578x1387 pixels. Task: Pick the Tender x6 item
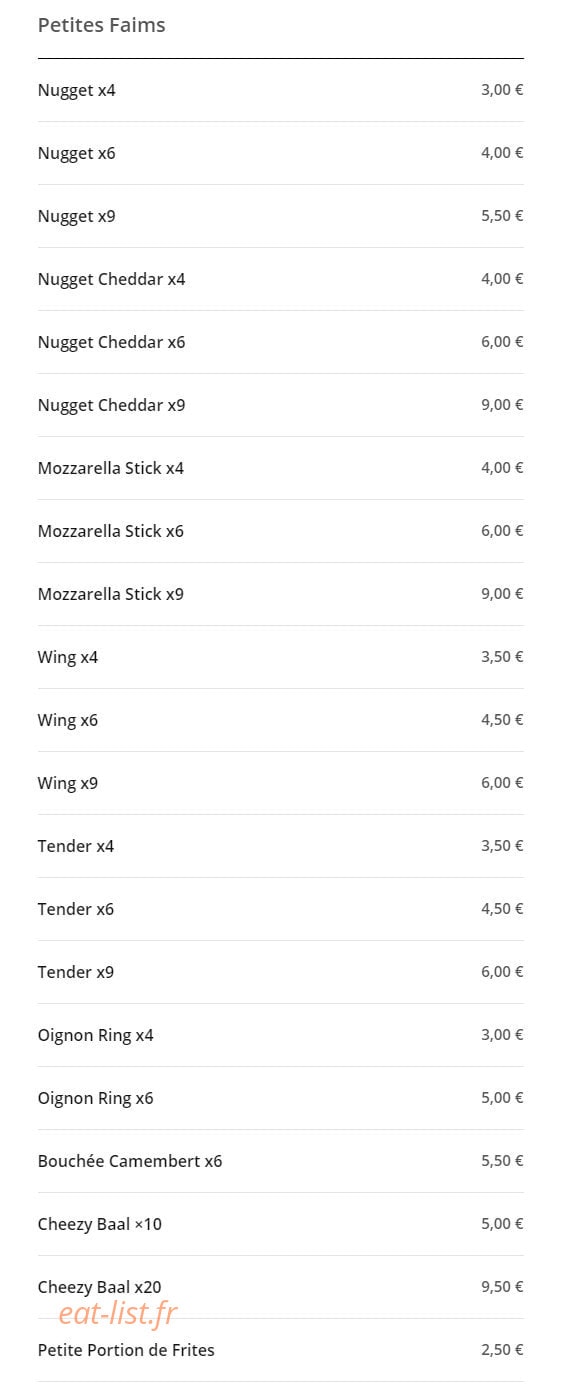tap(280, 909)
